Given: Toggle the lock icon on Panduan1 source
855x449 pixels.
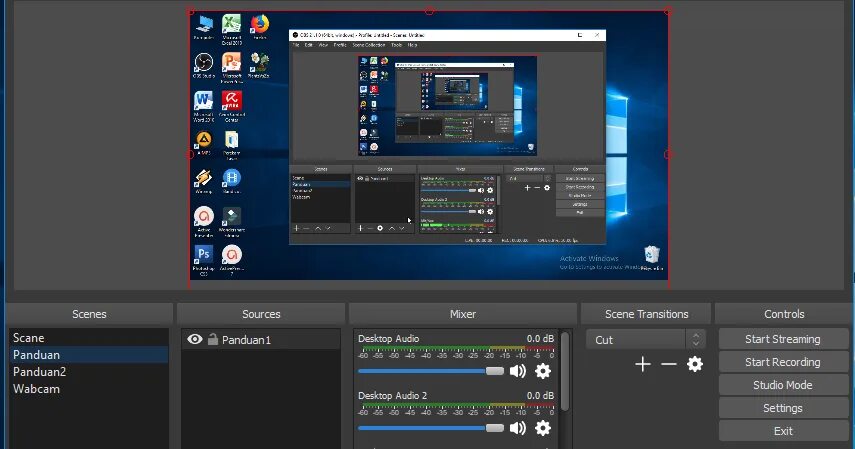Looking at the screenshot, I should (x=213, y=339).
